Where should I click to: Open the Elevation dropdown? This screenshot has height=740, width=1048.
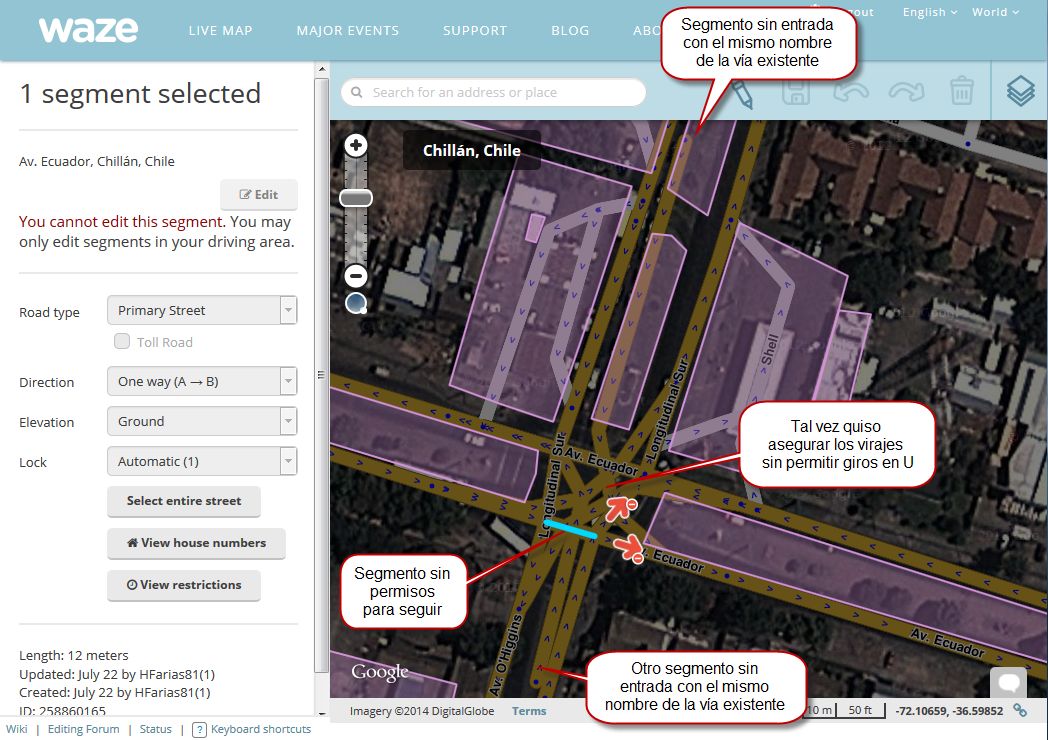click(202, 422)
